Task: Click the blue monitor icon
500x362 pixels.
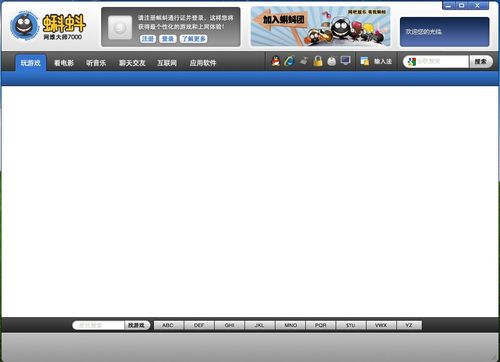Action: coord(345,61)
